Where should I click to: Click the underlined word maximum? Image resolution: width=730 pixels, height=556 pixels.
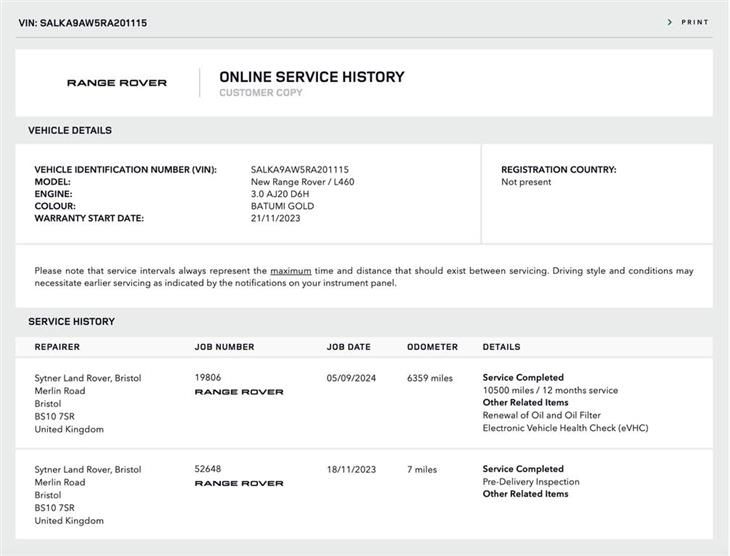click(291, 271)
